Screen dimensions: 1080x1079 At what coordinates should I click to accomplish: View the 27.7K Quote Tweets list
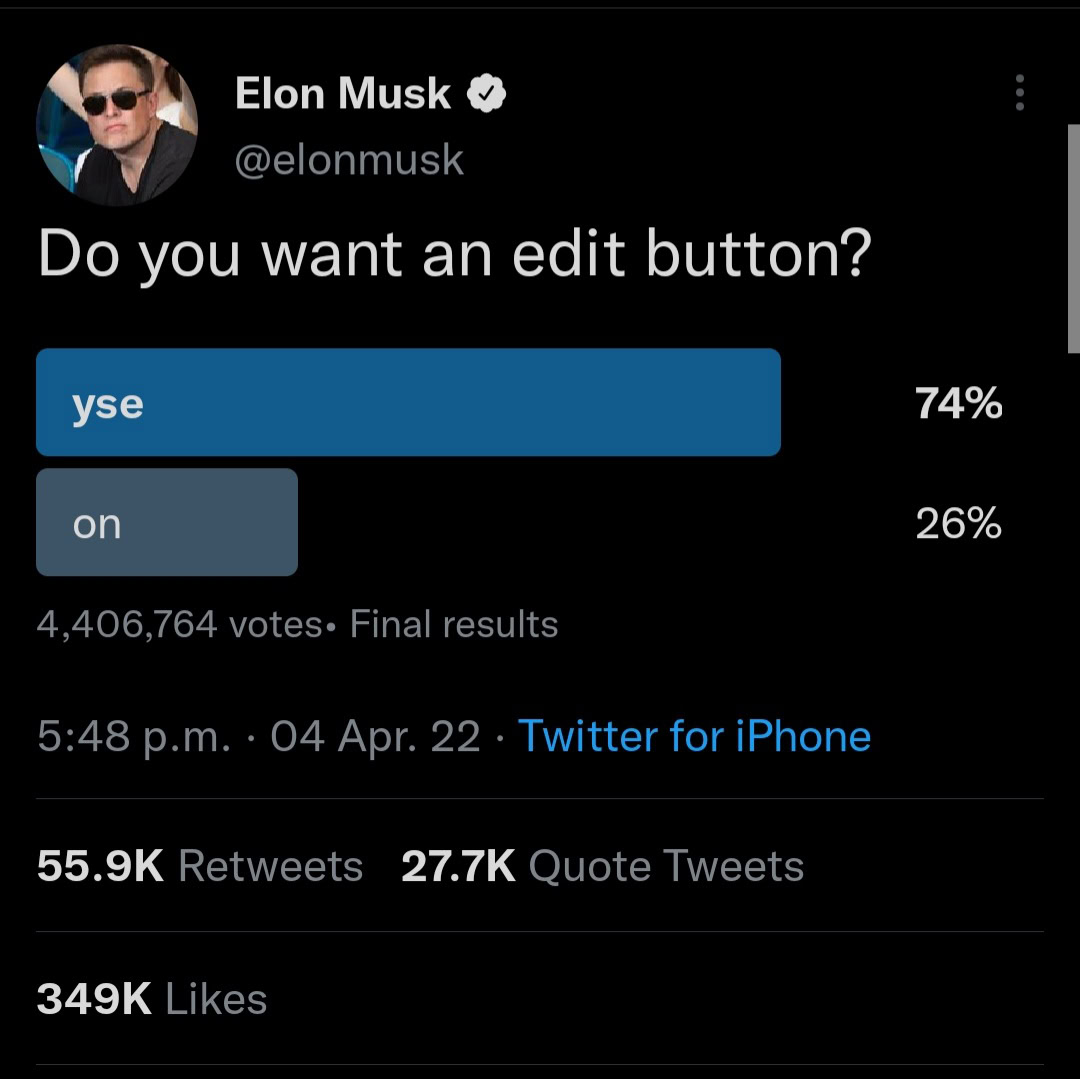602,866
